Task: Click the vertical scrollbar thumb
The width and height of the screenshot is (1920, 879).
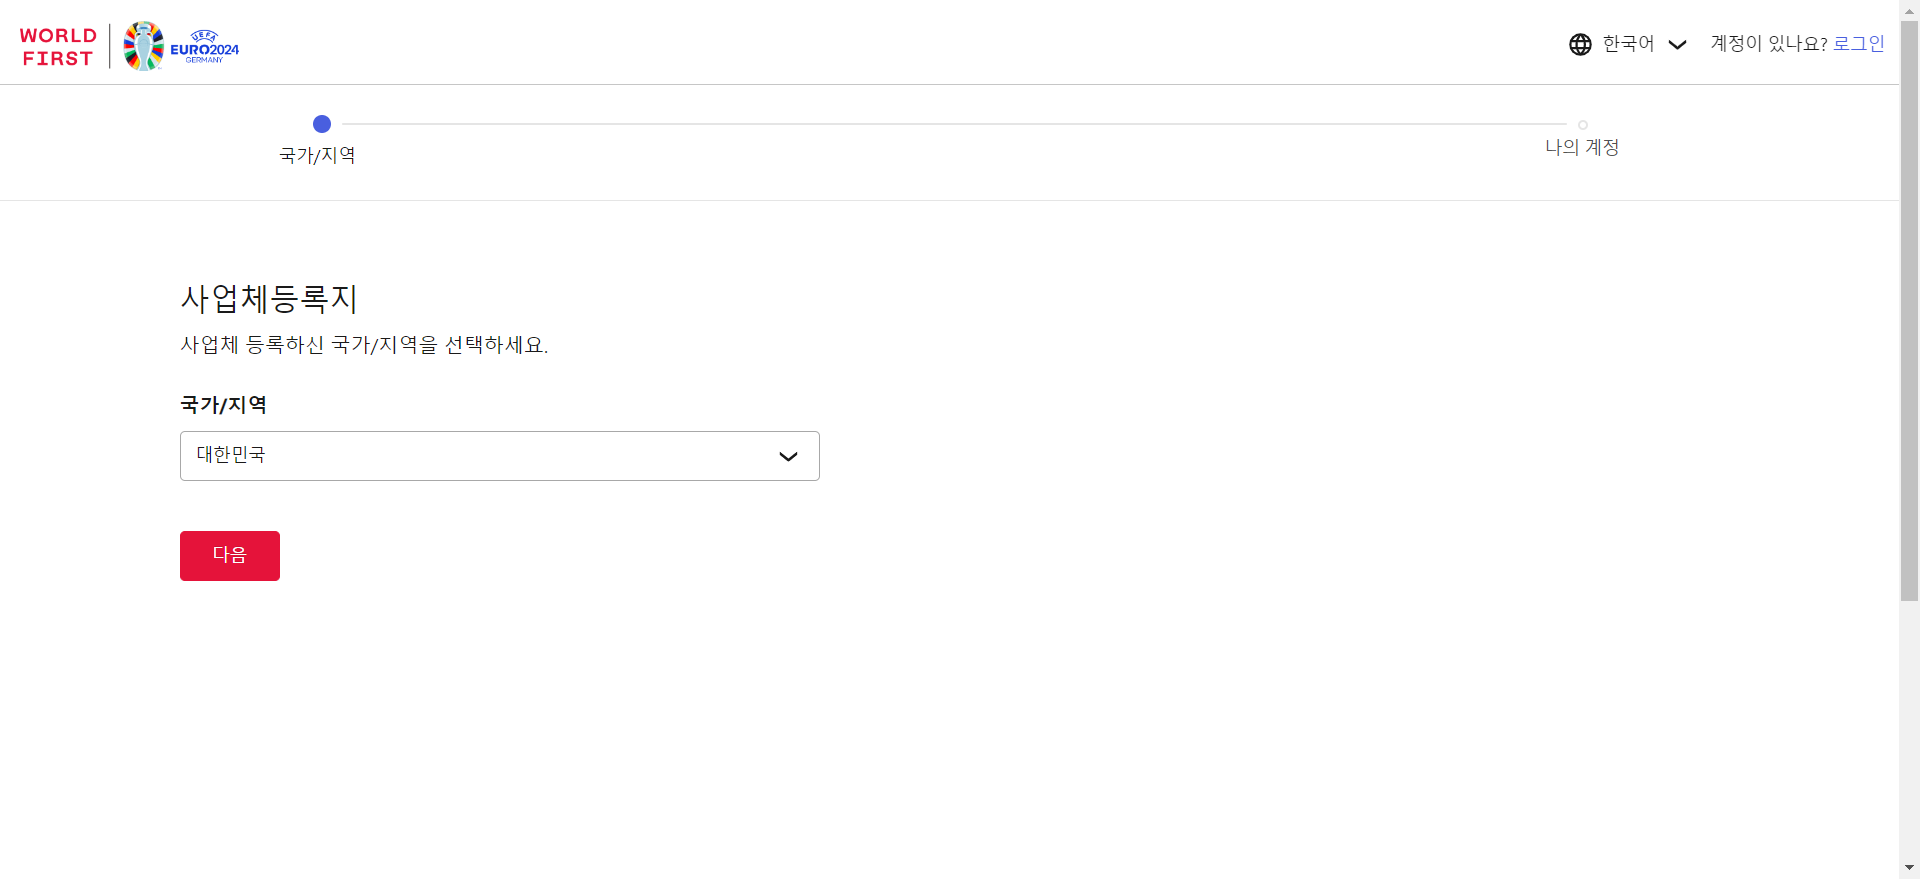Action: click(x=1909, y=310)
